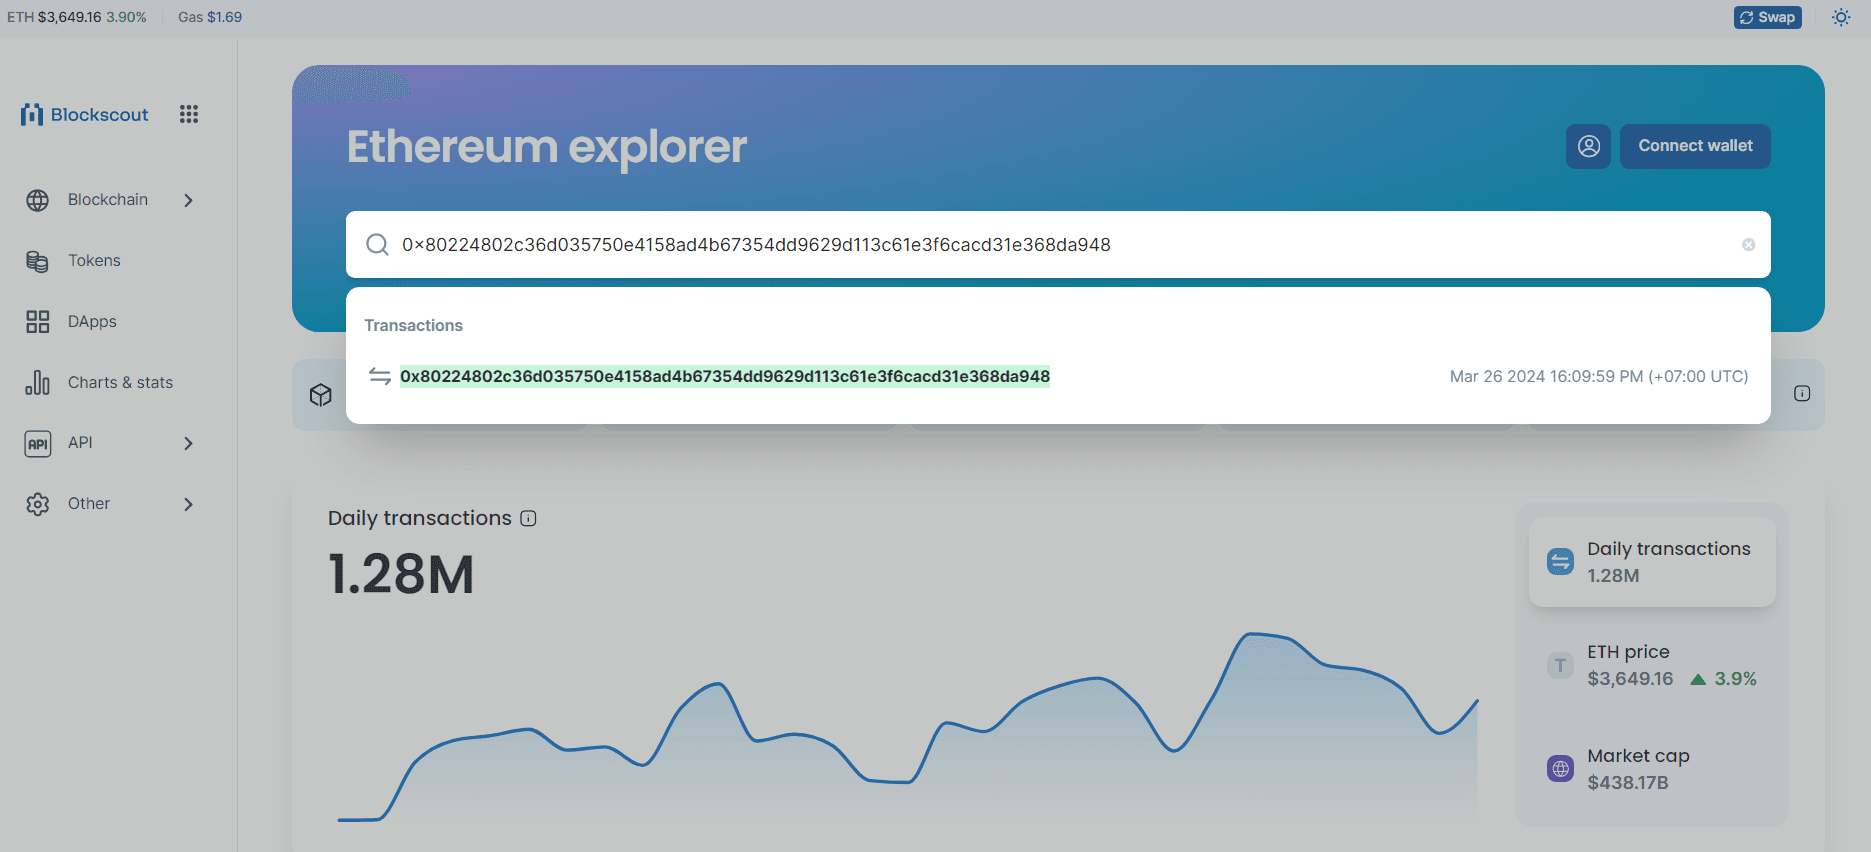Expand the Other menu chevron
This screenshot has width=1871, height=852.
pos(188,504)
